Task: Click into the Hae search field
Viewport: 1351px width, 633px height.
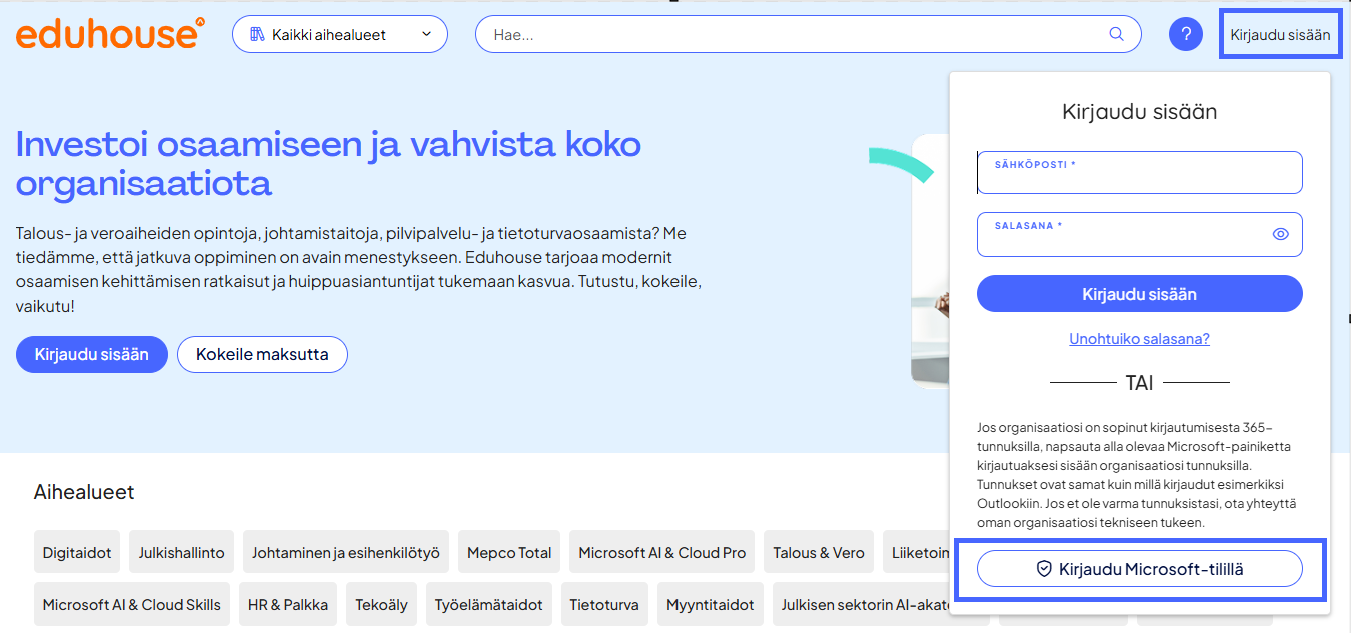Action: click(x=808, y=34)
